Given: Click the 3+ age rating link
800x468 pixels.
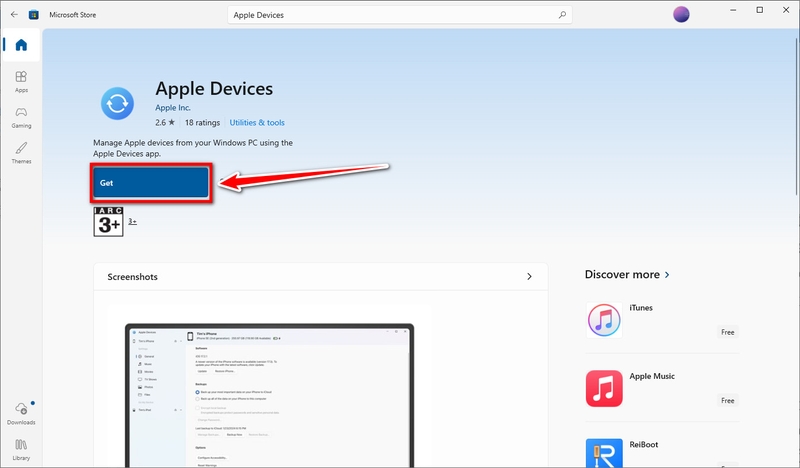Looking at the screenshot, I should 132,221.
